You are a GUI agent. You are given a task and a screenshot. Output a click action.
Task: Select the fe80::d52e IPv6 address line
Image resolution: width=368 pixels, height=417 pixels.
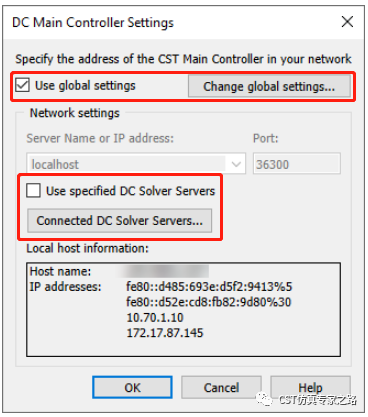click(x=209, y=302)
